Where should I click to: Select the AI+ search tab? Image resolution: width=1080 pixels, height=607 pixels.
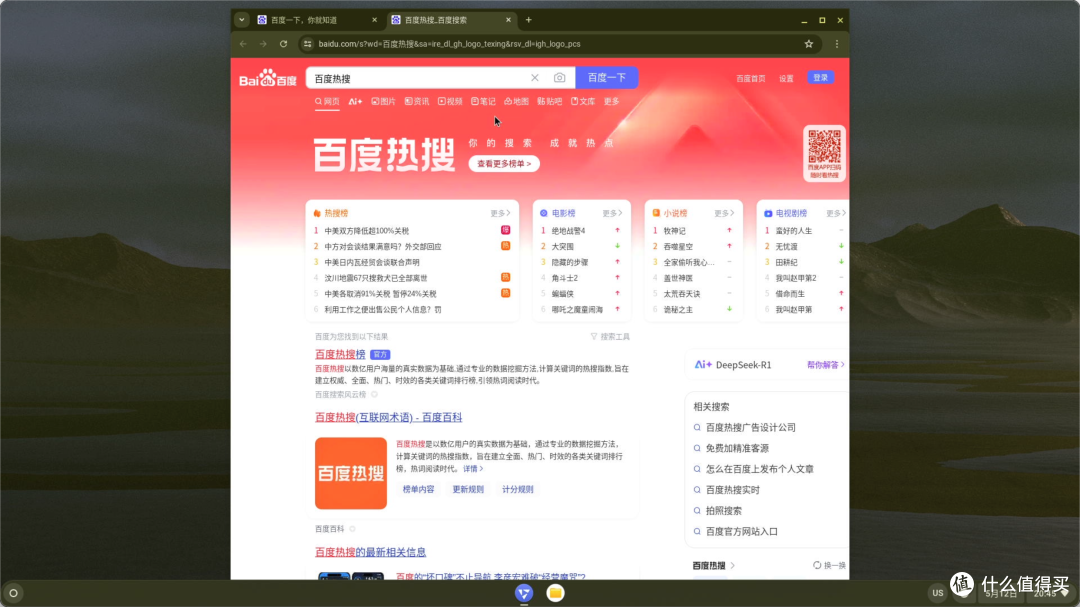[355, 101]
